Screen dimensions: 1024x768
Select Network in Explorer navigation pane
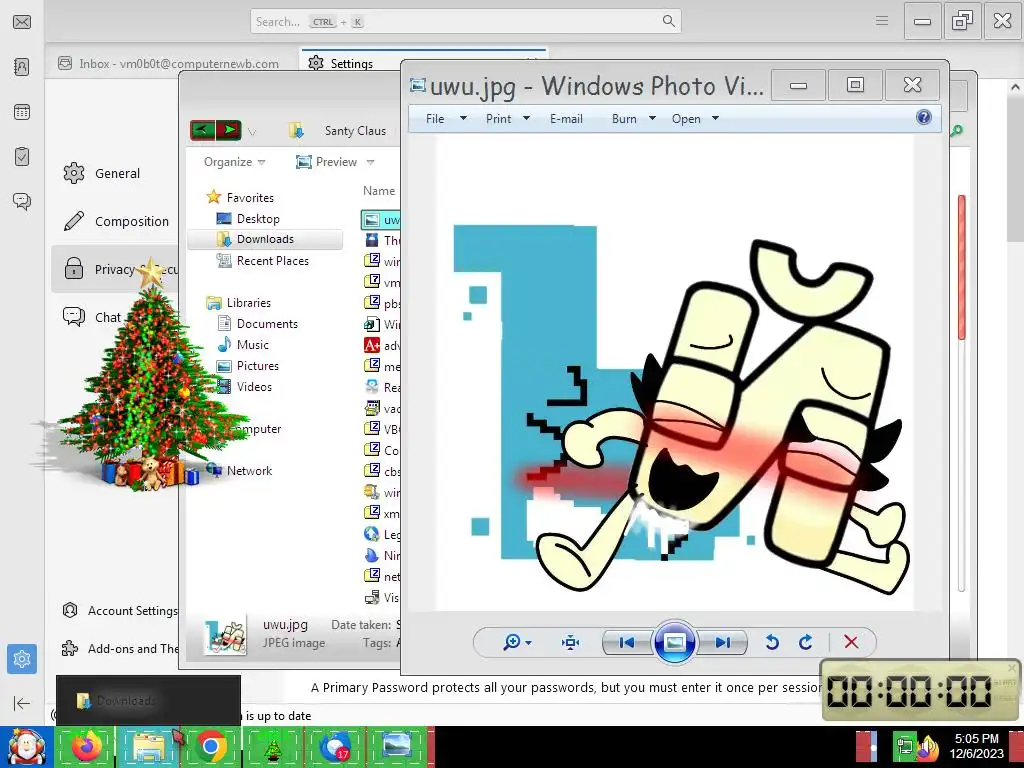[239, 470]
